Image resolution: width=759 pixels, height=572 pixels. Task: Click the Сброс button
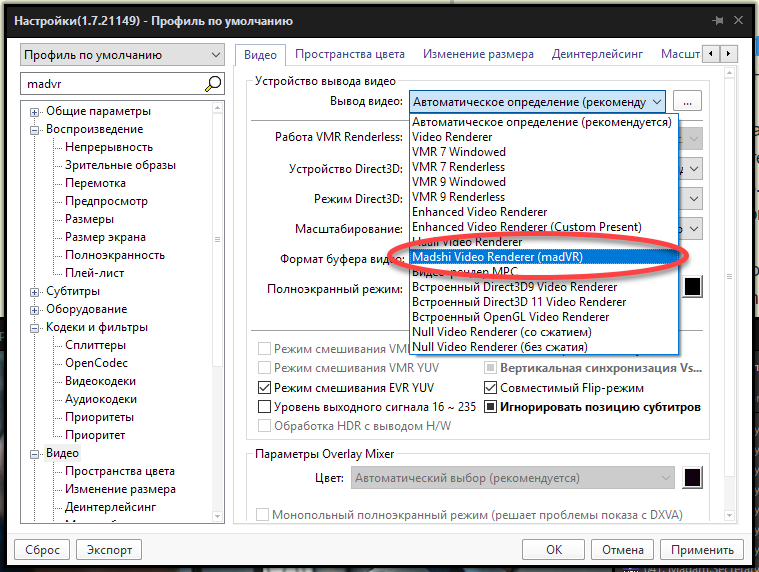(43, 549)
